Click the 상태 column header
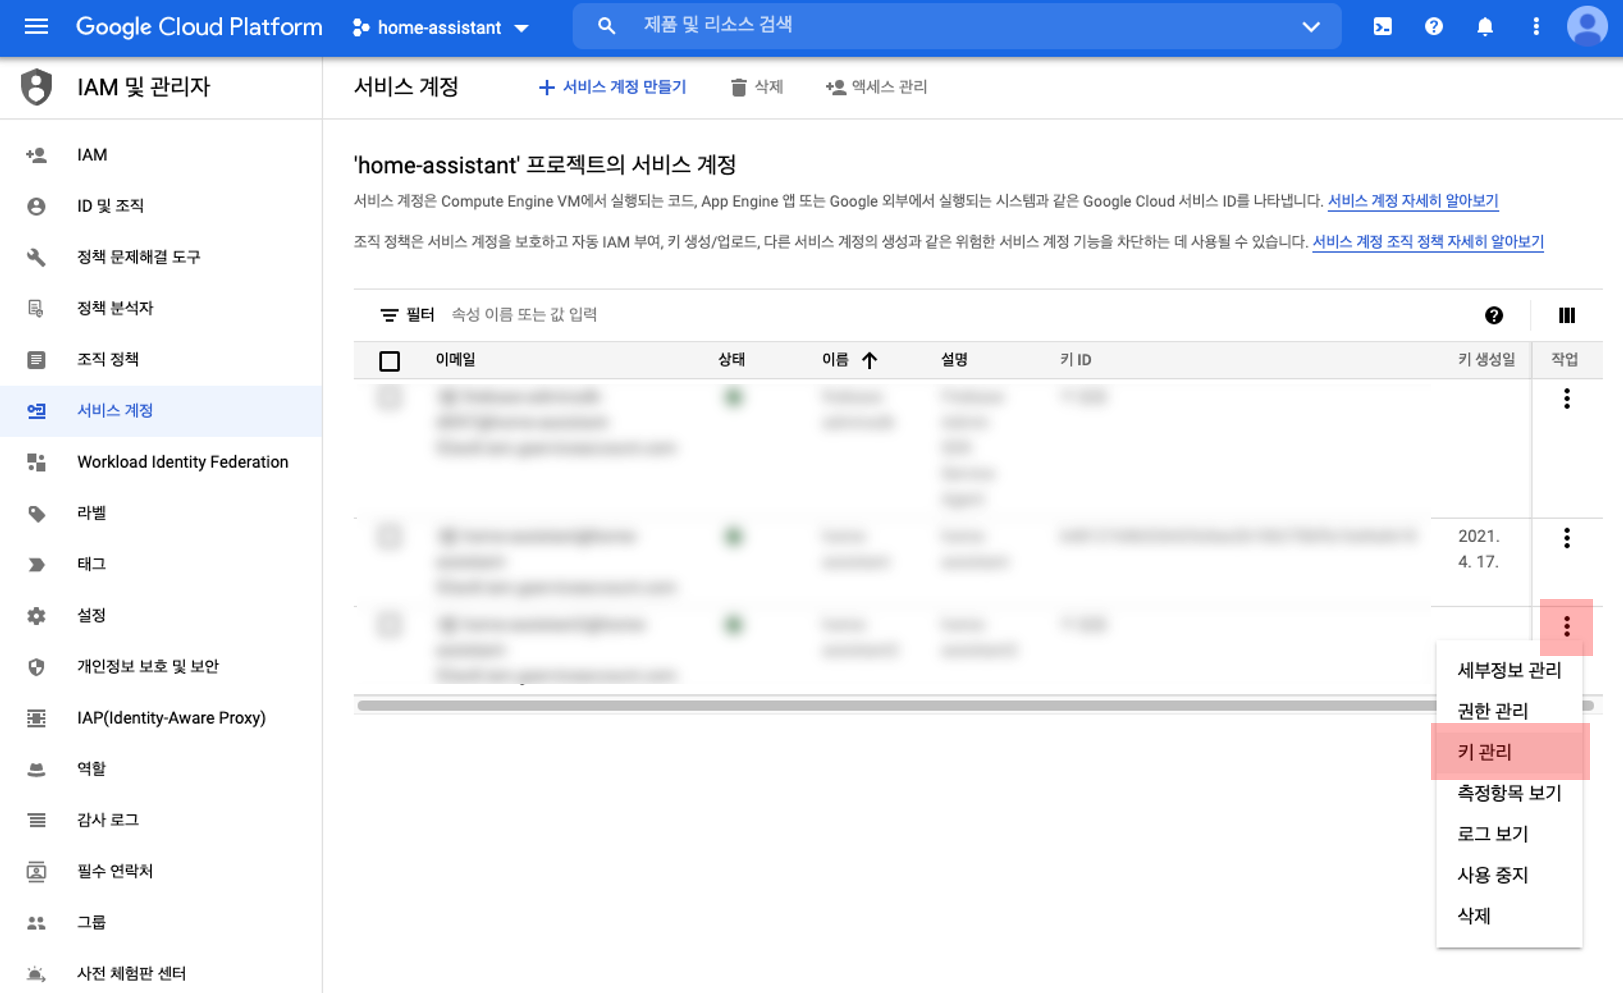Viewport: 1623px width, 993px height. point(731,360)
